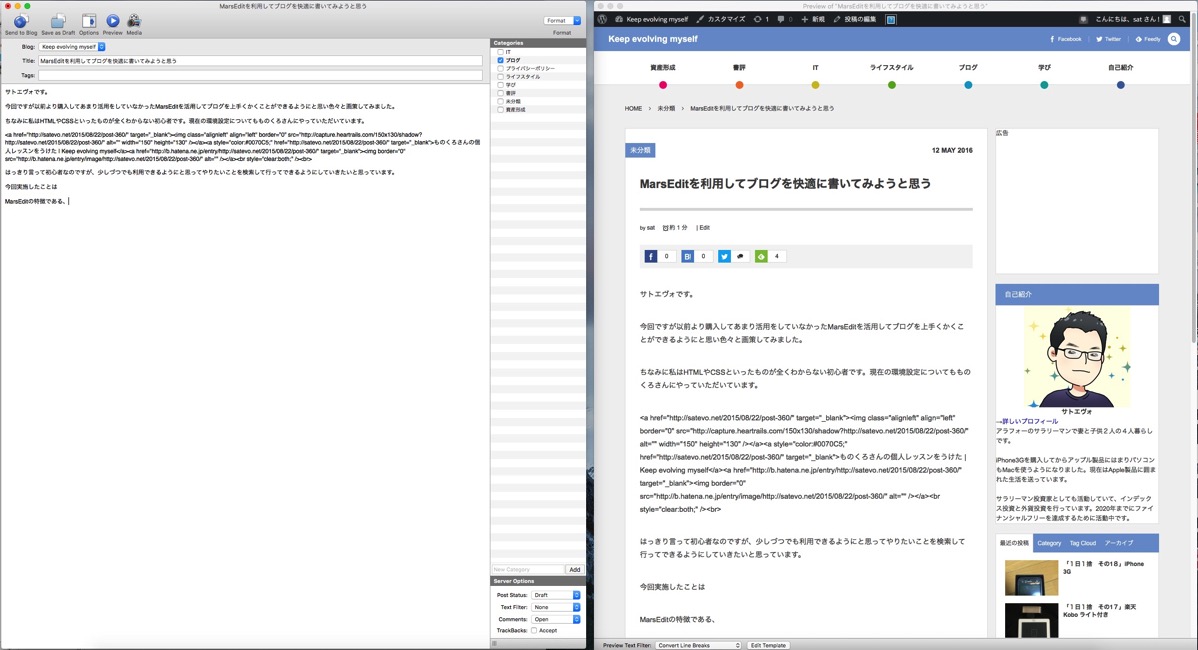This screenshot has width=1198, height=650.
Task: Click the HOME breadcrumb link
Action: coord(633,108)
